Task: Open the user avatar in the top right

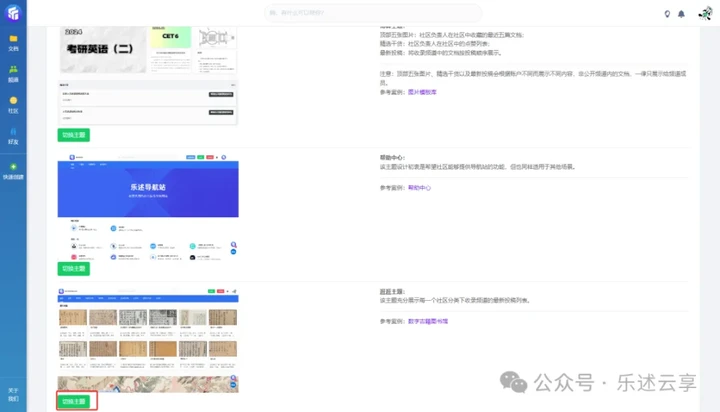Action: pos(705,13)
